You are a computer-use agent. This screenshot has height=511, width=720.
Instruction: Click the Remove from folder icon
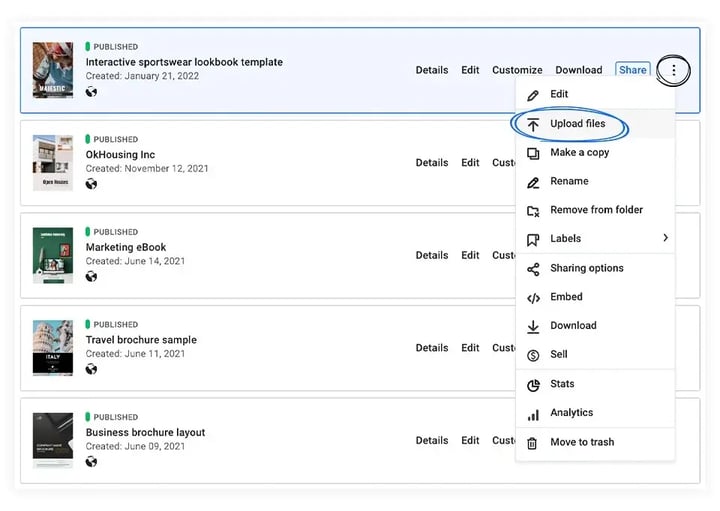(x=533, y=211)
